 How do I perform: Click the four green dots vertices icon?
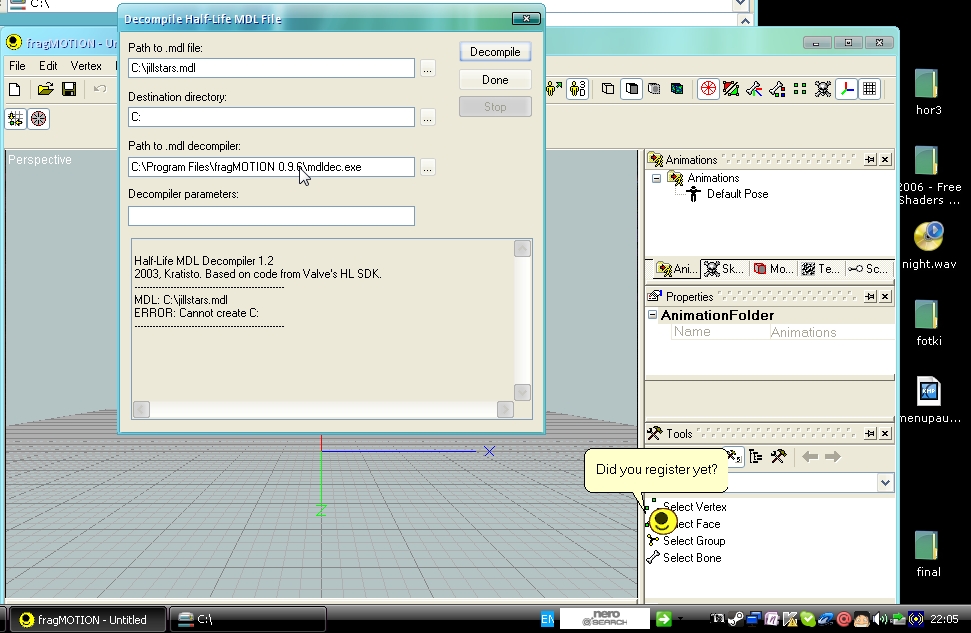click(800, 89)
